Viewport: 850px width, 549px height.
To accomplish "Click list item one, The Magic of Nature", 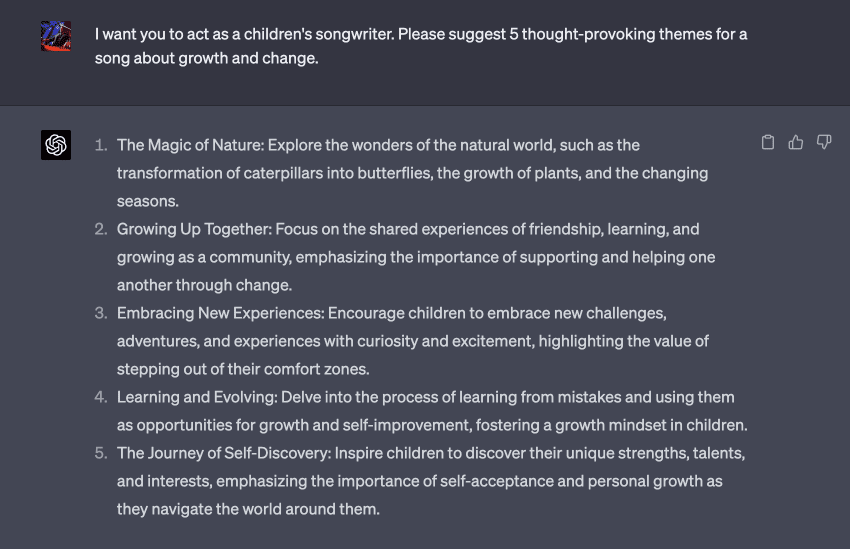I will click(x=412, y=173).
